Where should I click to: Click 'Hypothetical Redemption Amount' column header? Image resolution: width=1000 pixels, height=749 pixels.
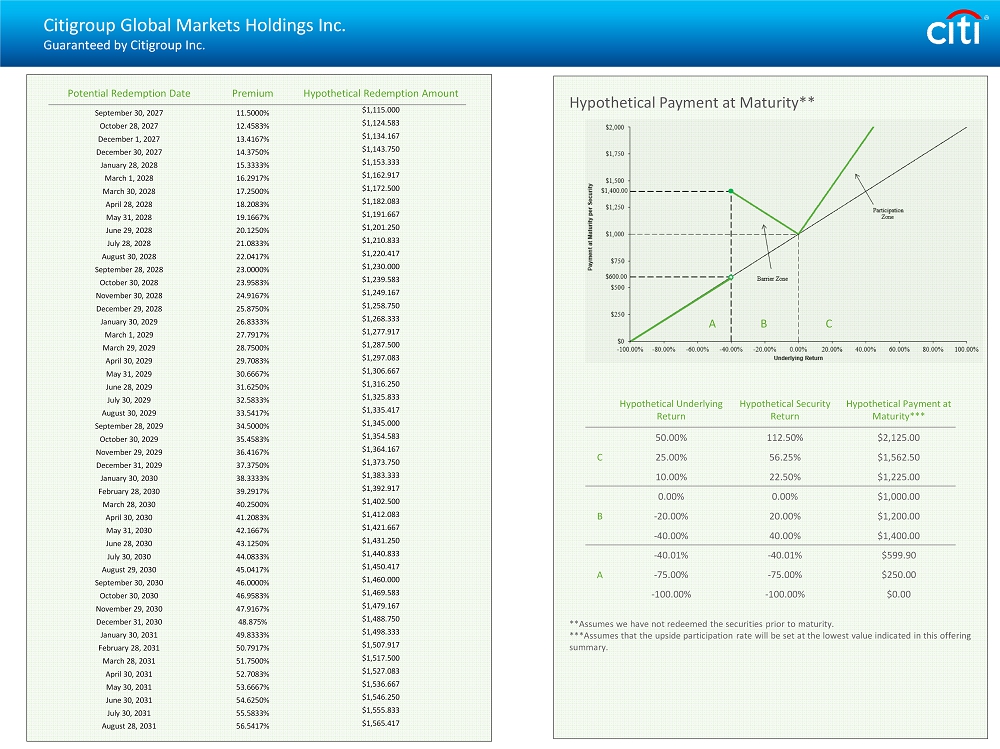point(381,93)
